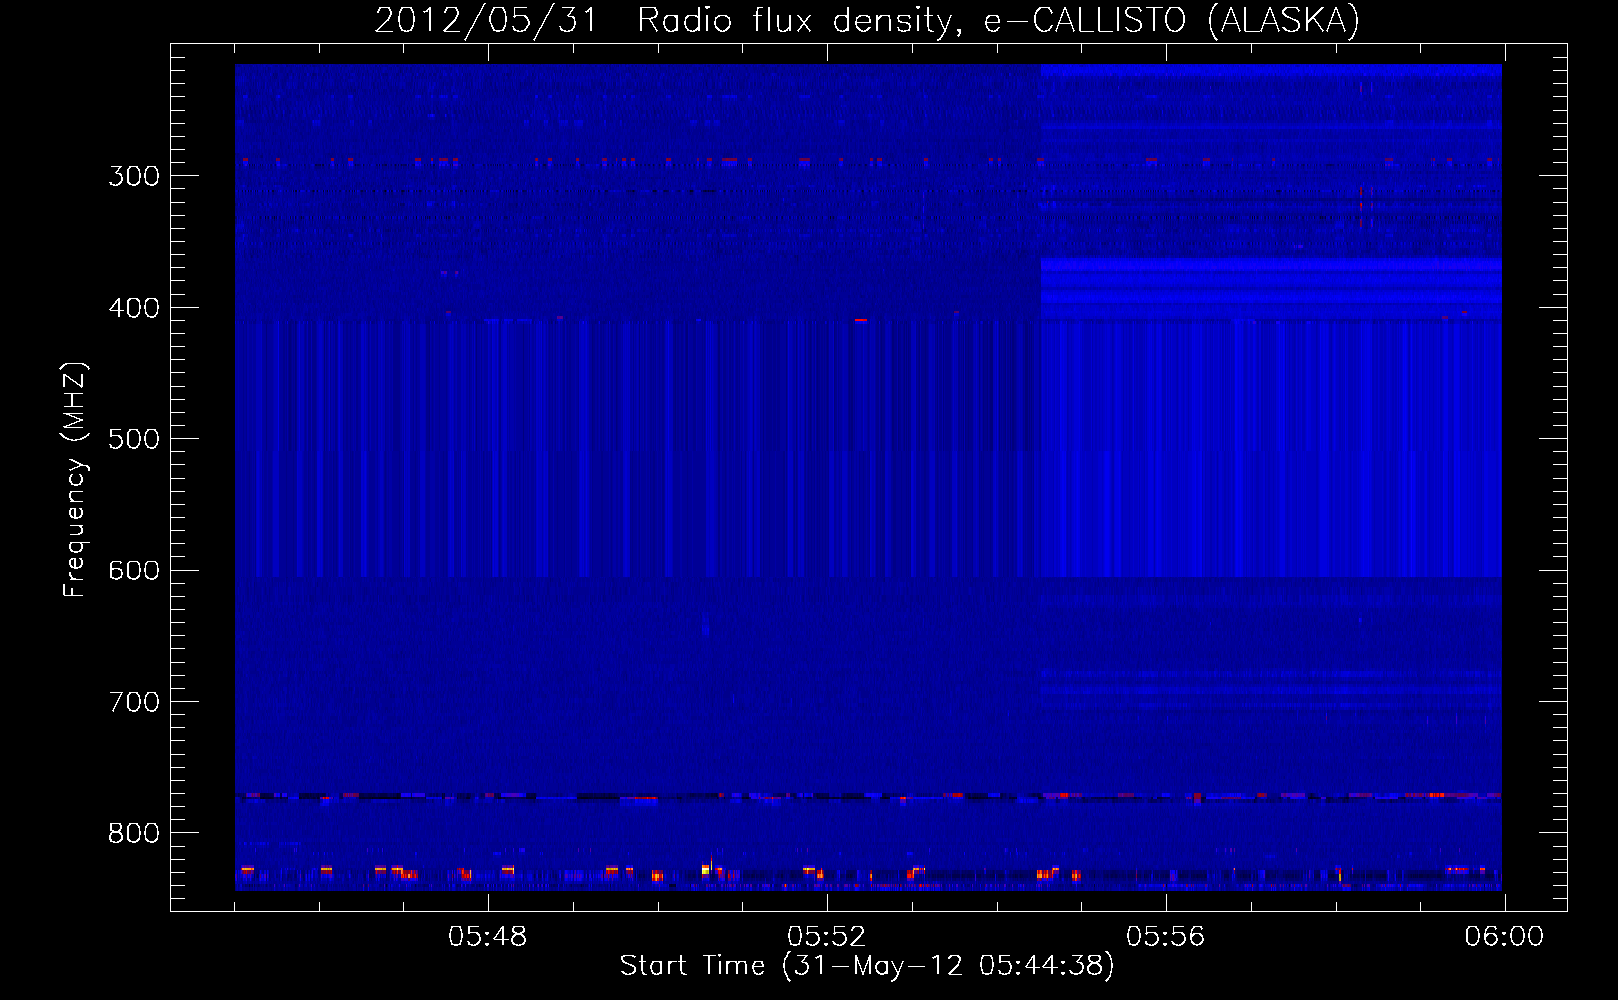Click the 05:56 time tick label

1166,937
